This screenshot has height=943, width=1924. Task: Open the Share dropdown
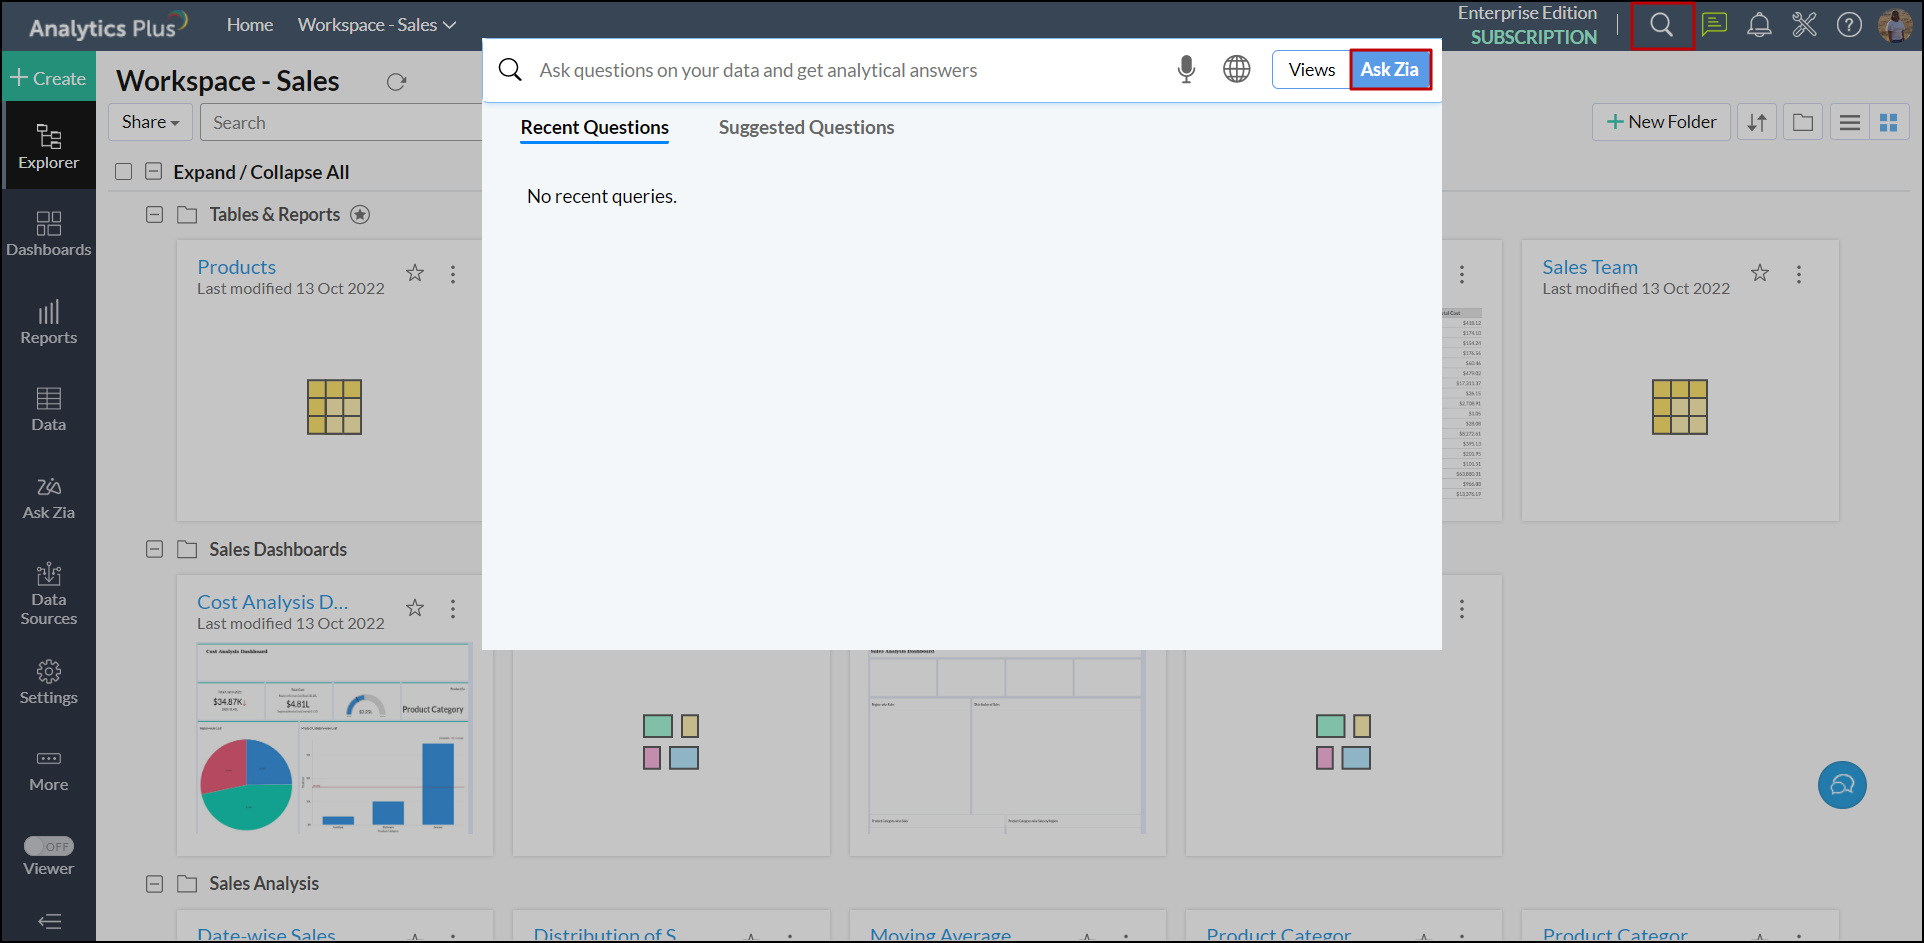(x=151, y=122)
